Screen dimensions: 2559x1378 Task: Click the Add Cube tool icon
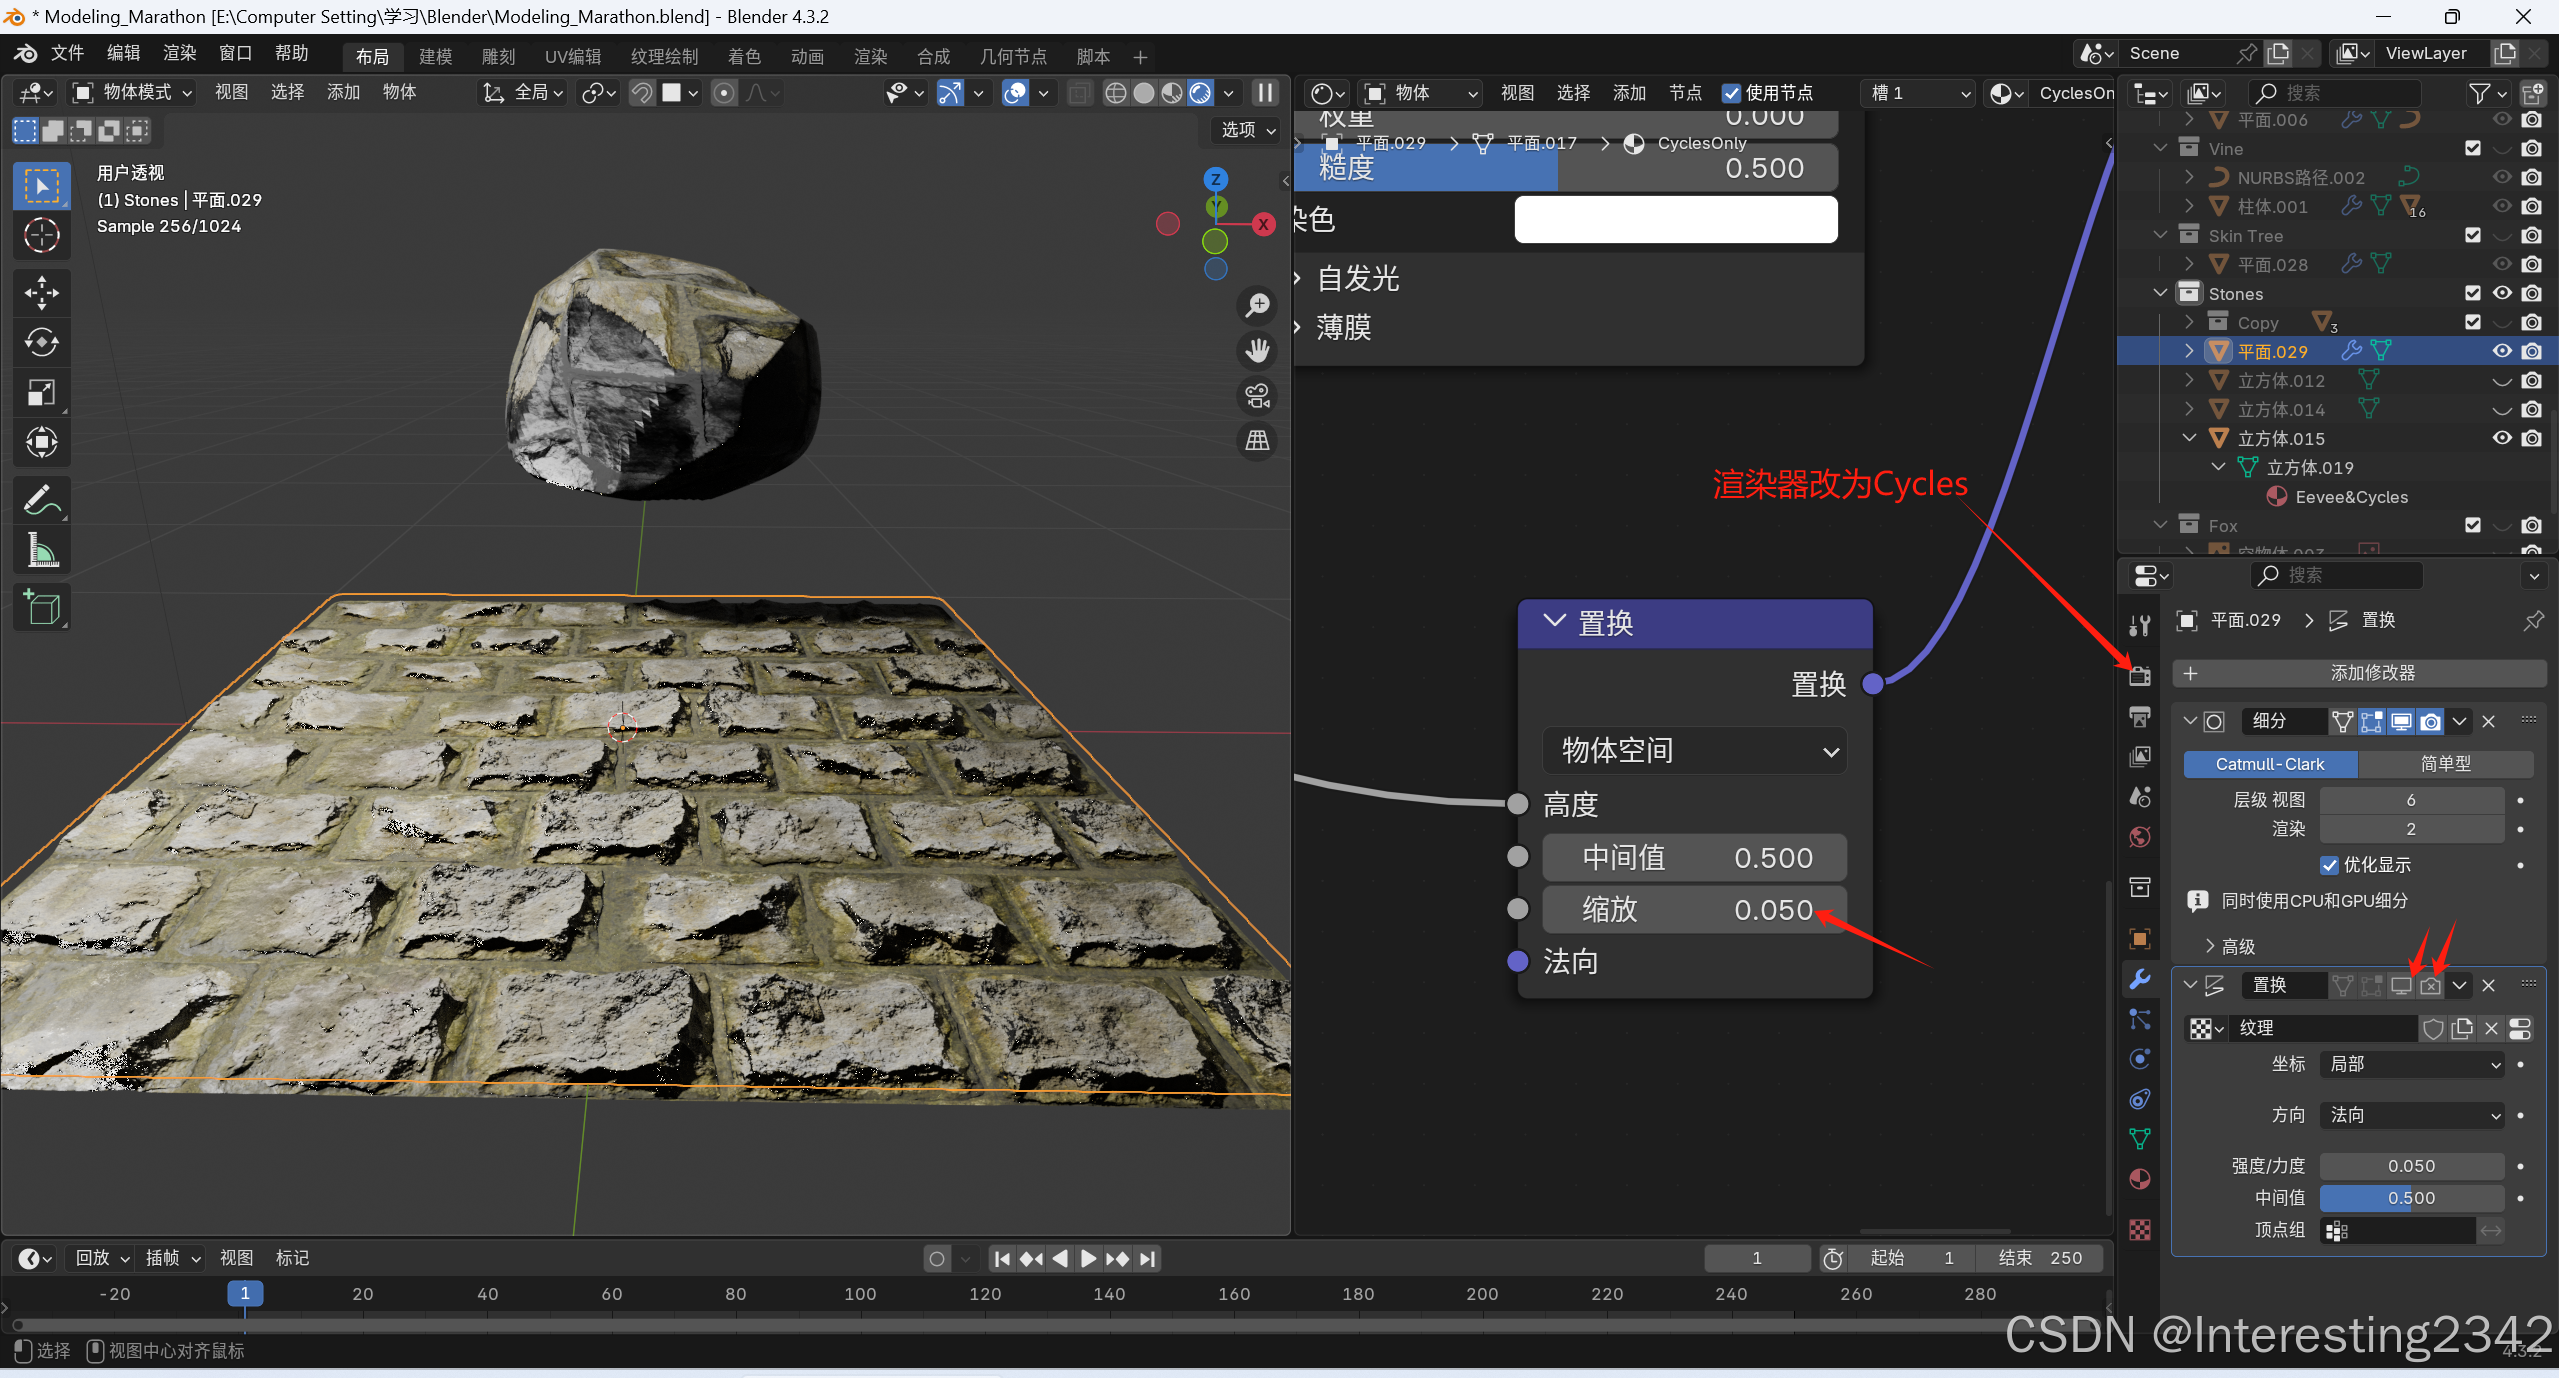(41, 607)
